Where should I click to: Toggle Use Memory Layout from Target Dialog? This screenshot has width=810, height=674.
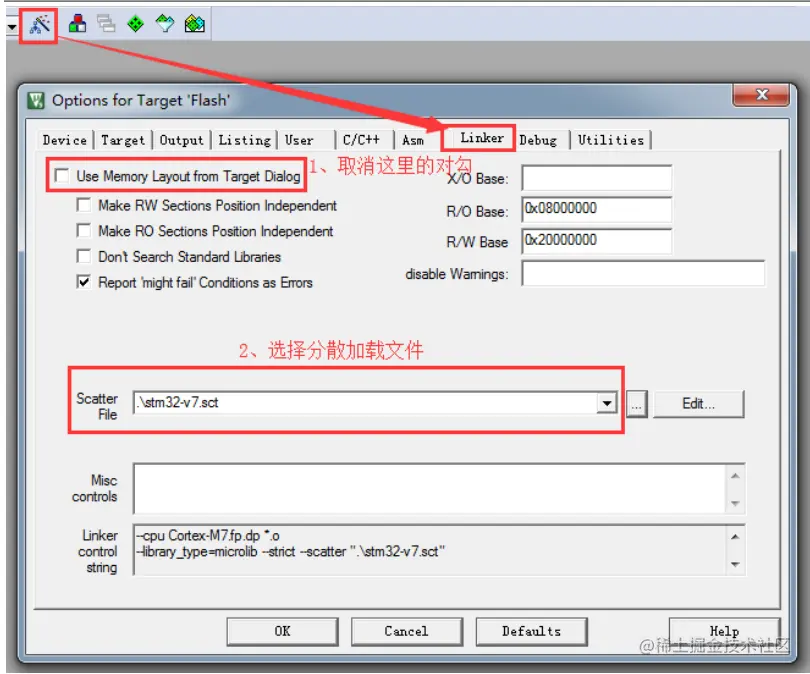[62, 176]
